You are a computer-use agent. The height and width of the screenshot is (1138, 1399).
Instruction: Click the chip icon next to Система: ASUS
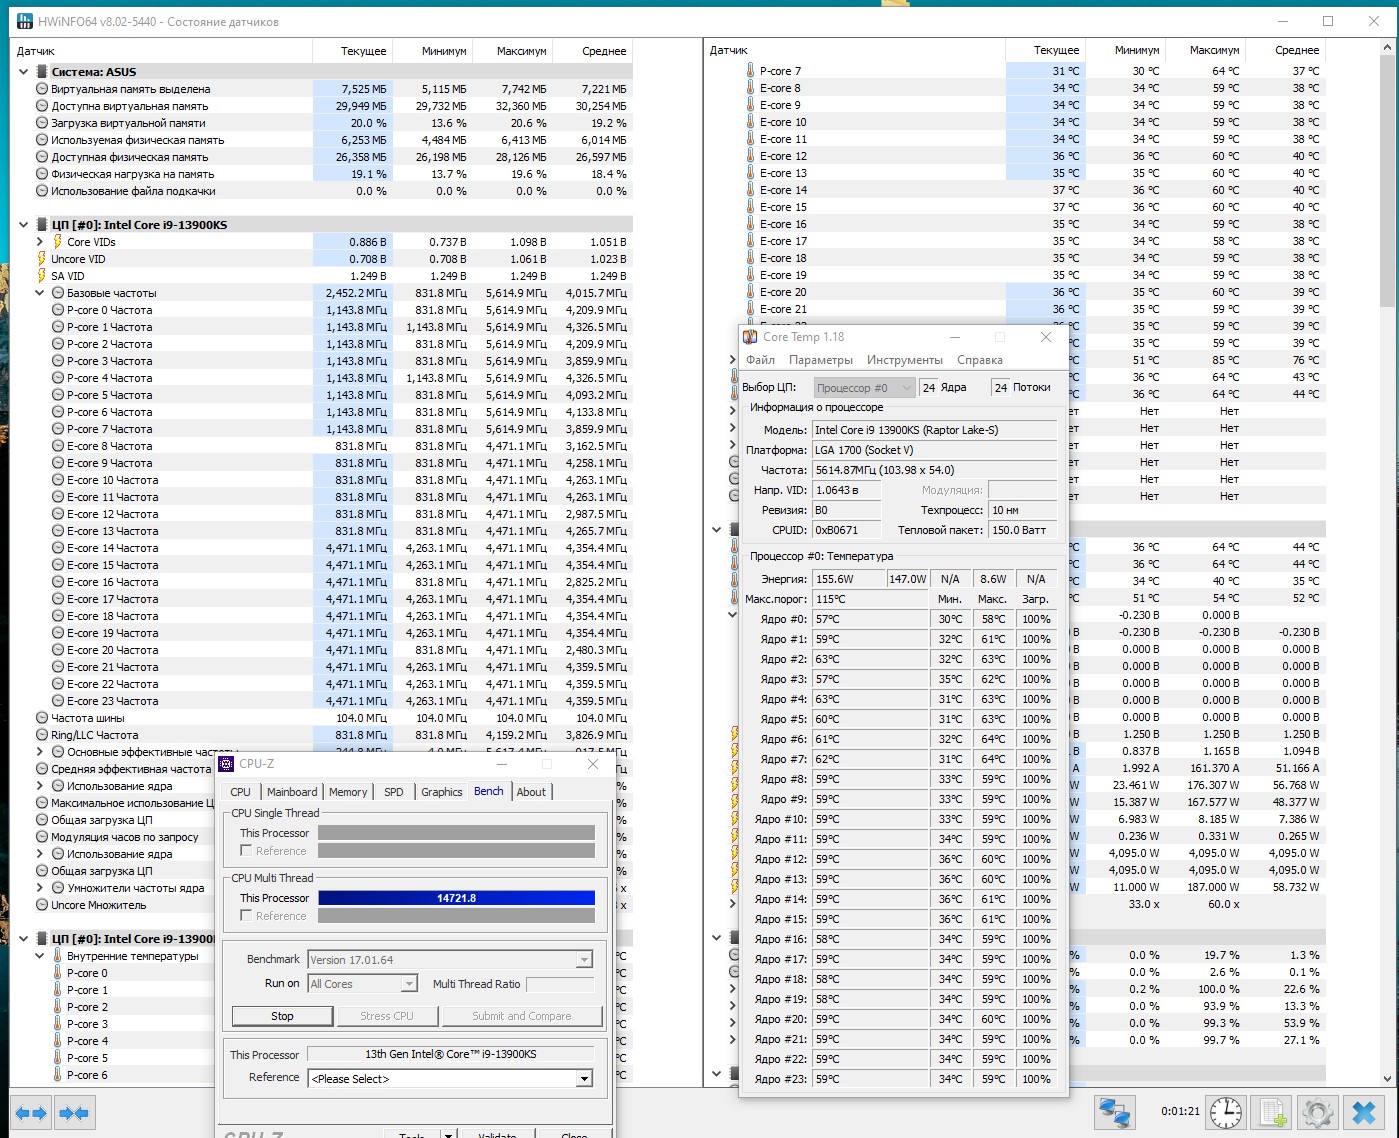tap(42, 72)
